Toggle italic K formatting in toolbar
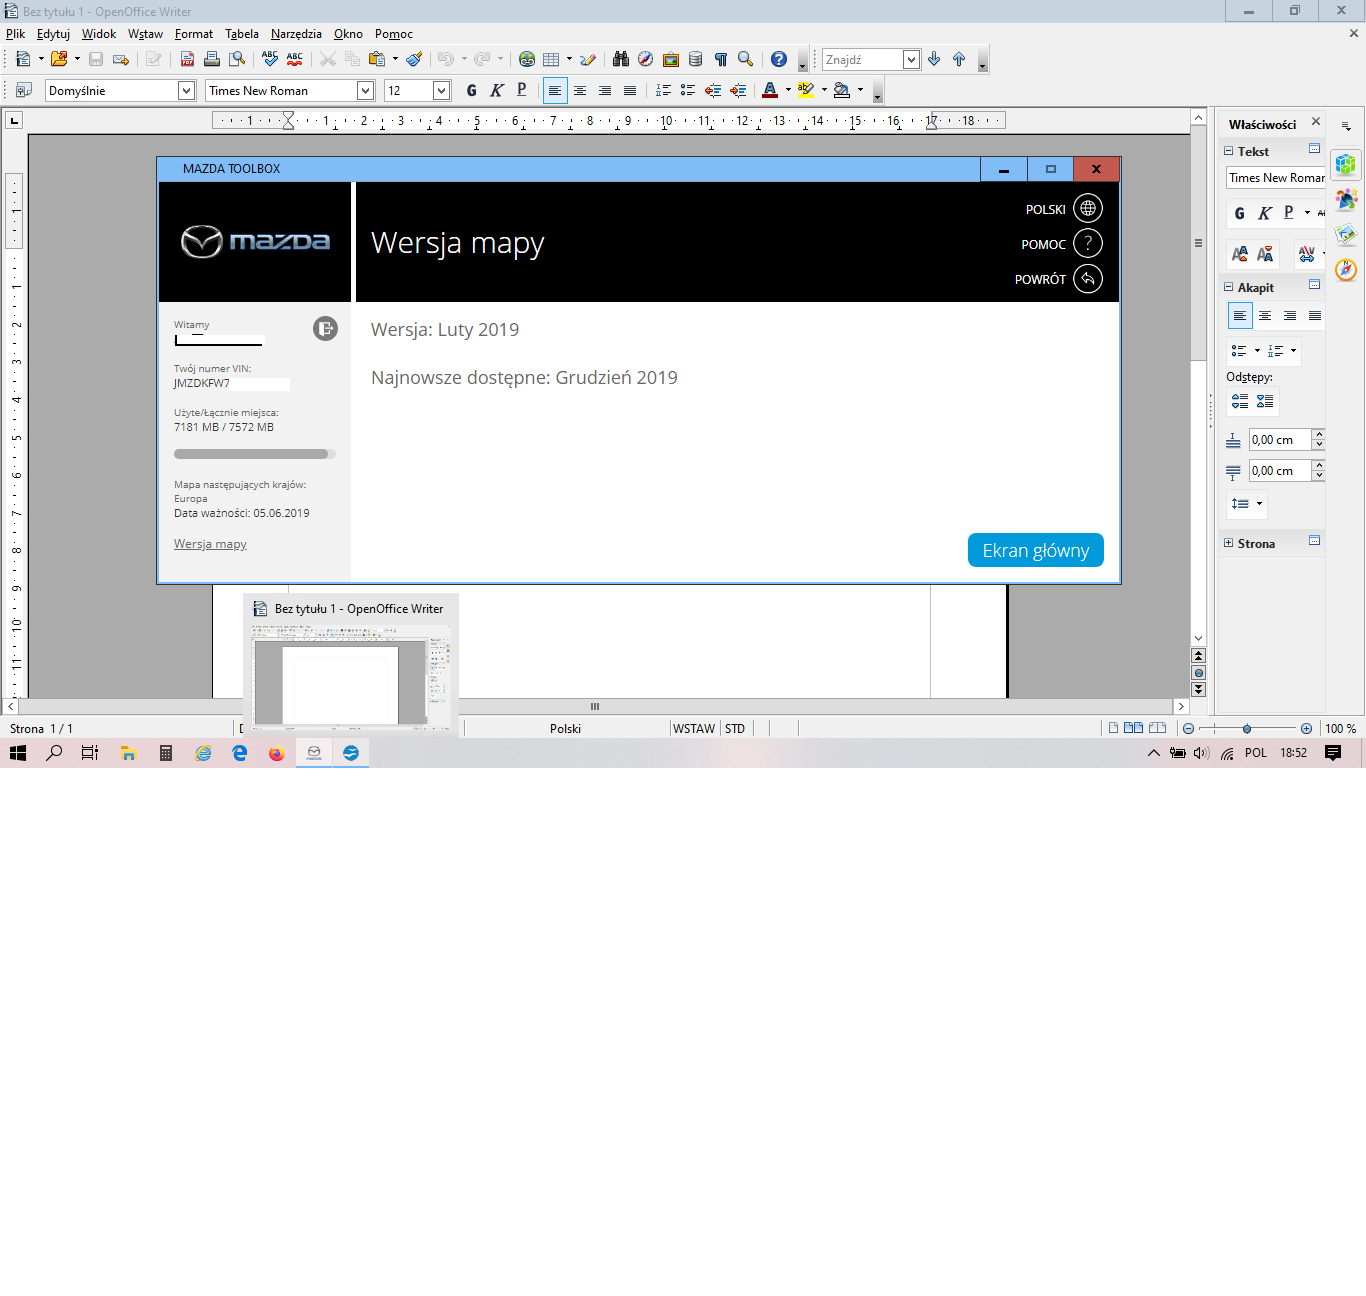 tap(497, 90)
